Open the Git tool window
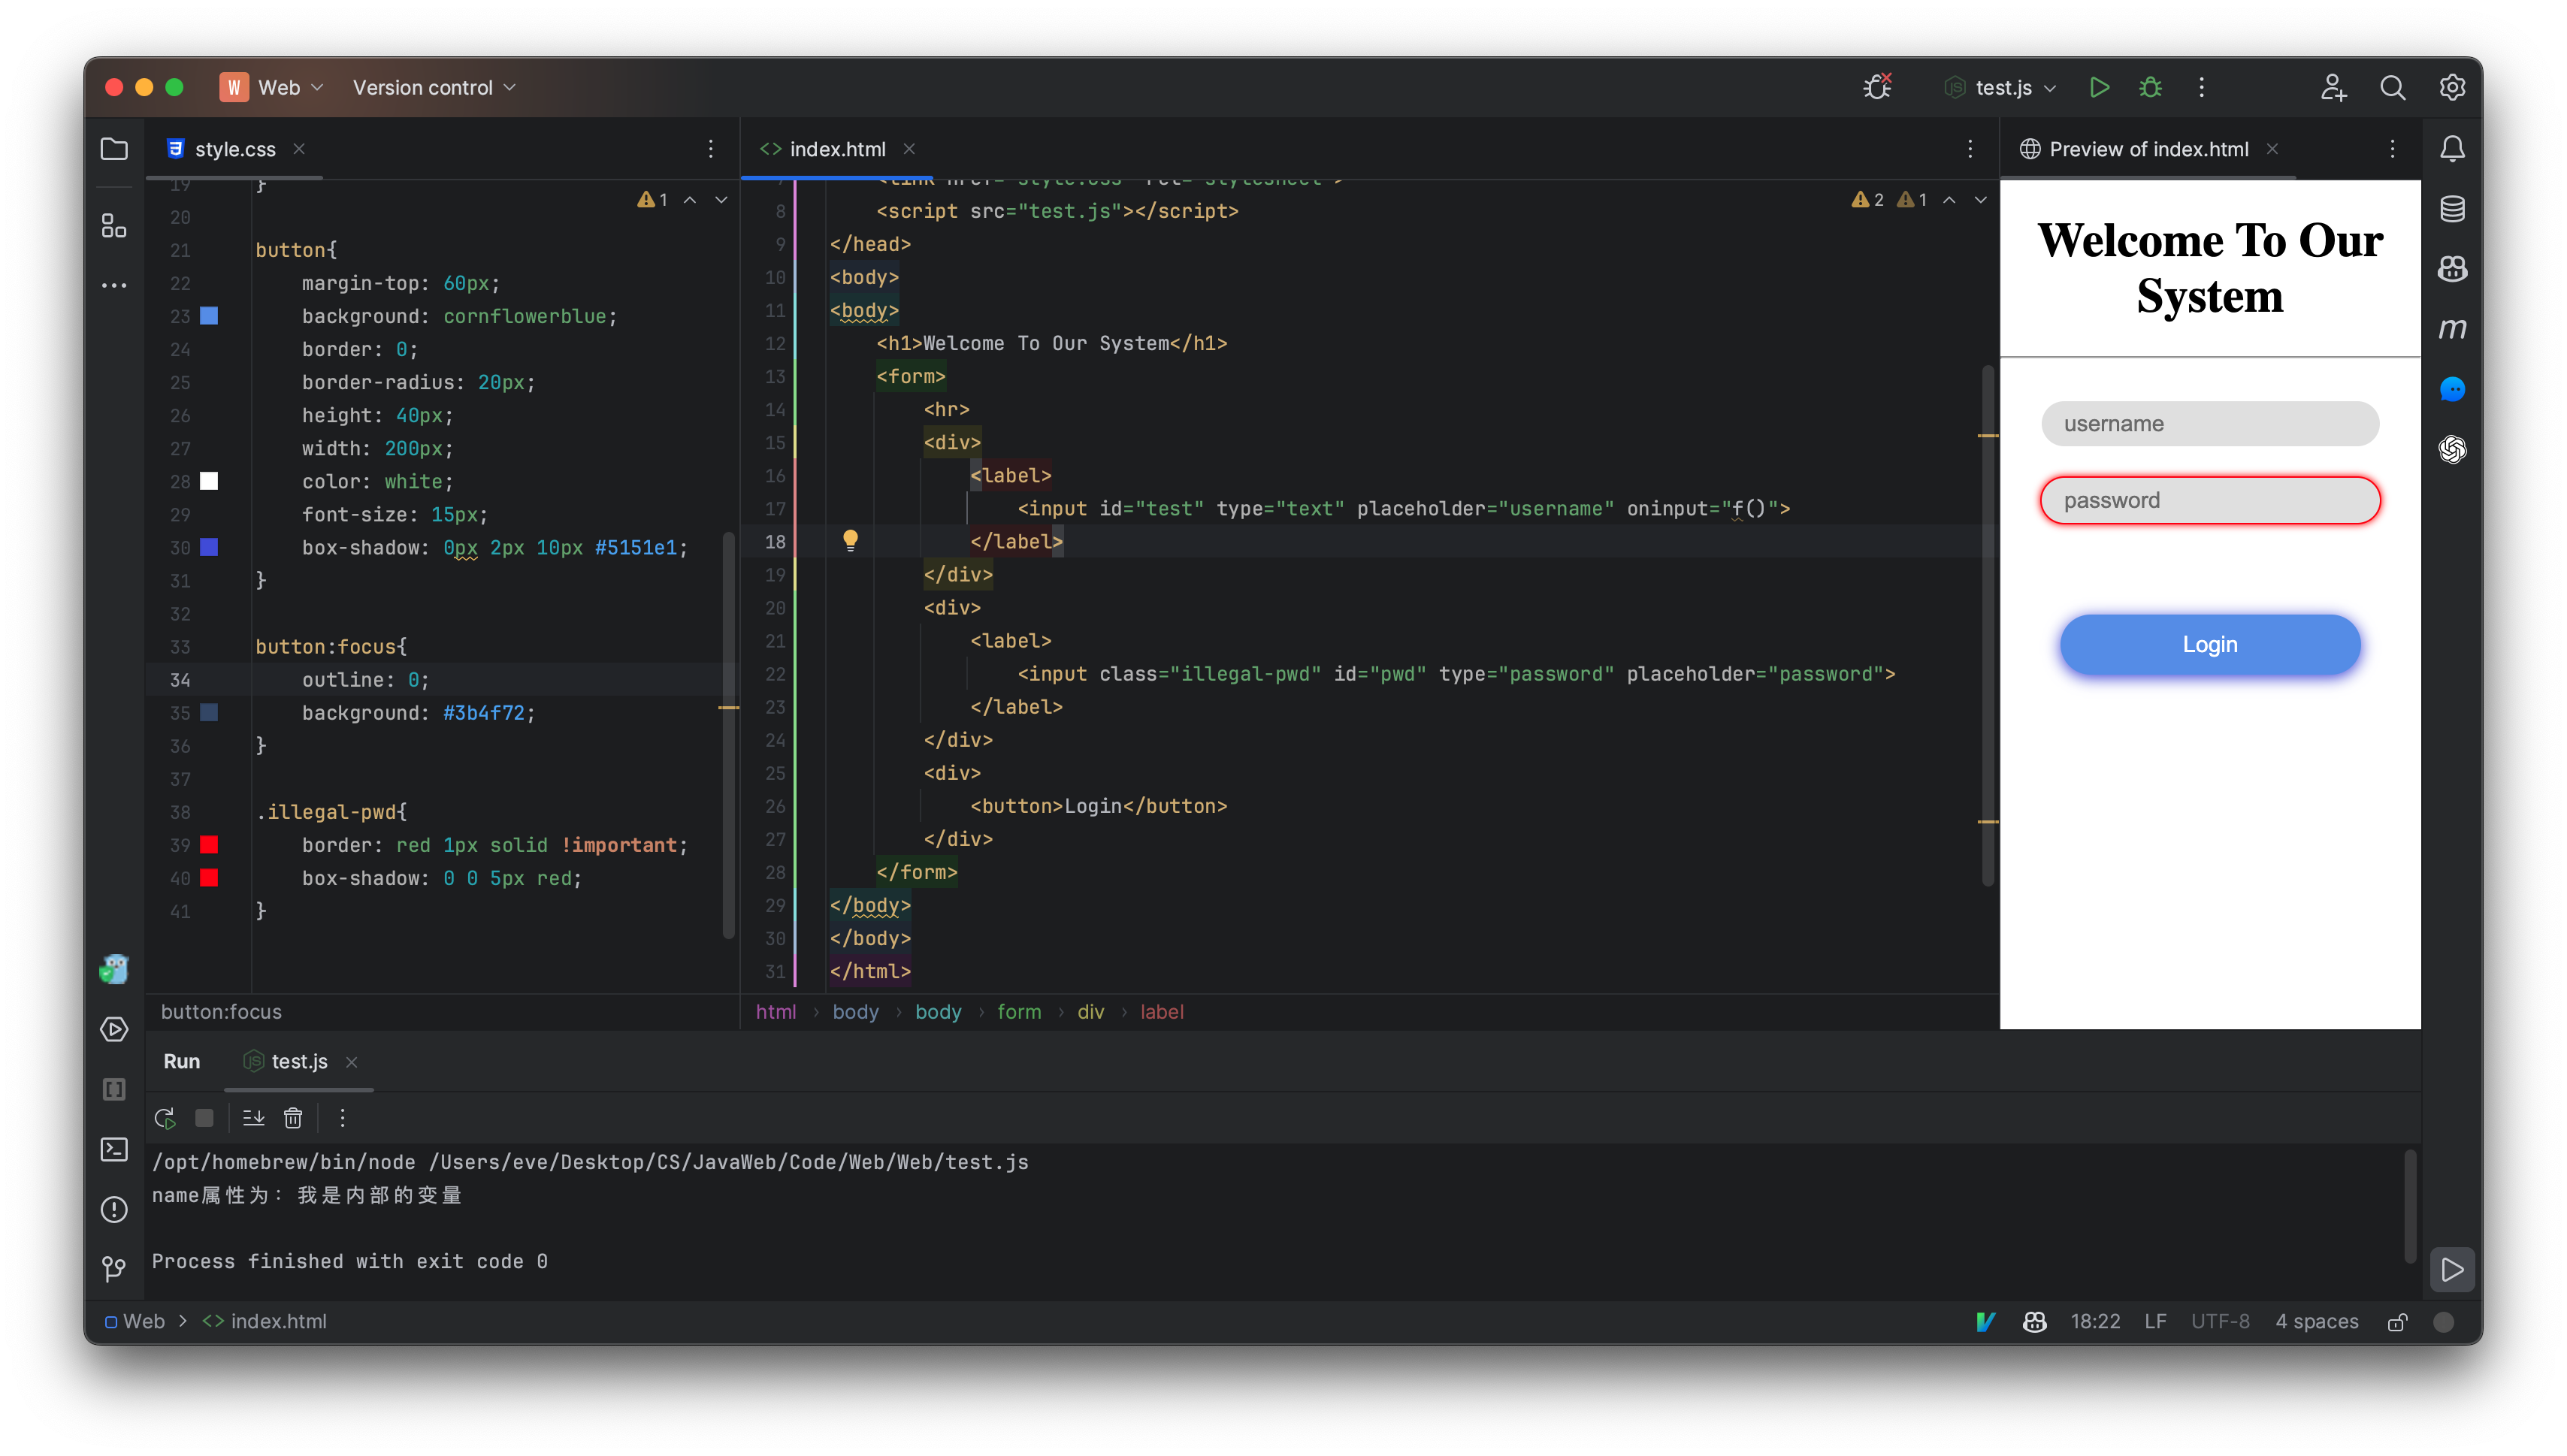 click(114, 1269)
